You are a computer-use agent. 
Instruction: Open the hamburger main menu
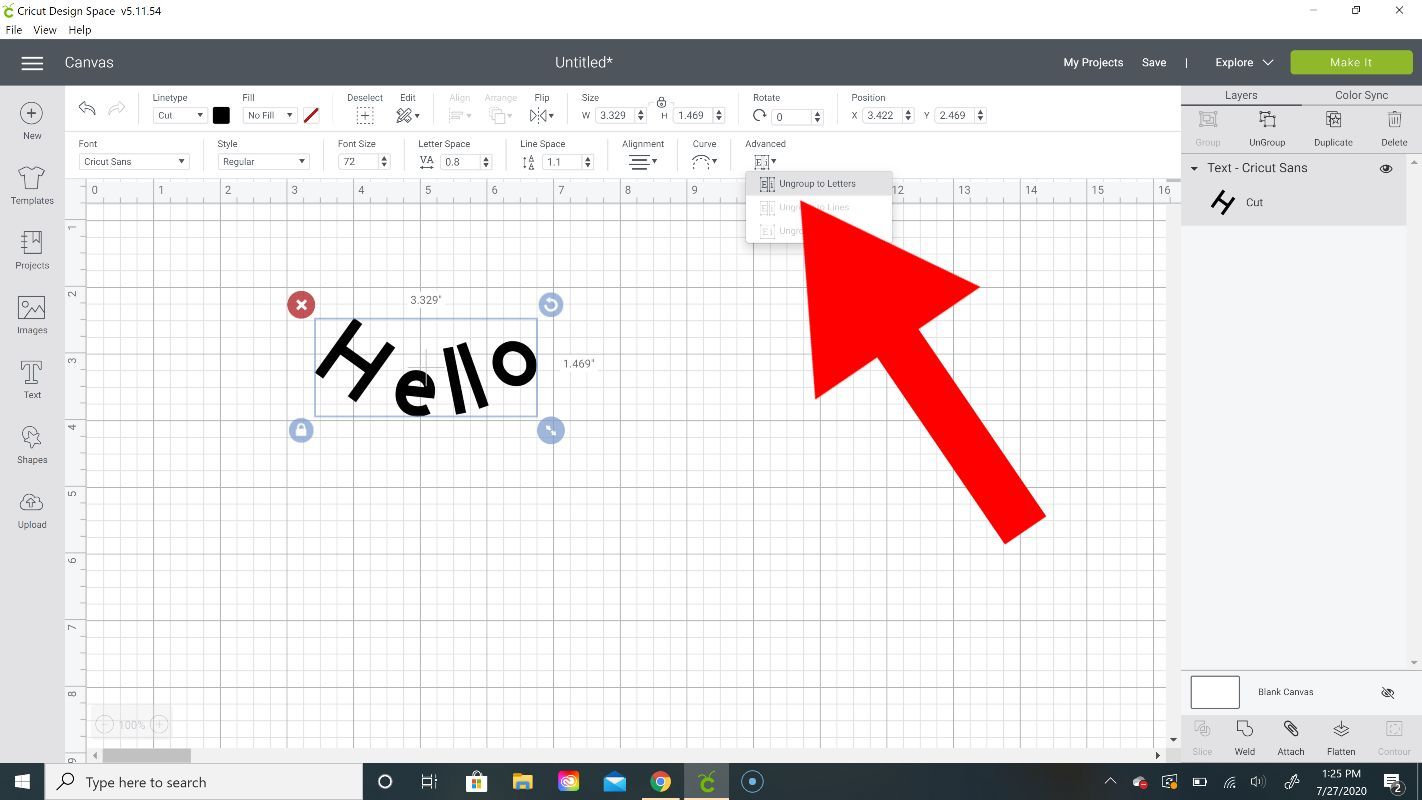(32, 63)
